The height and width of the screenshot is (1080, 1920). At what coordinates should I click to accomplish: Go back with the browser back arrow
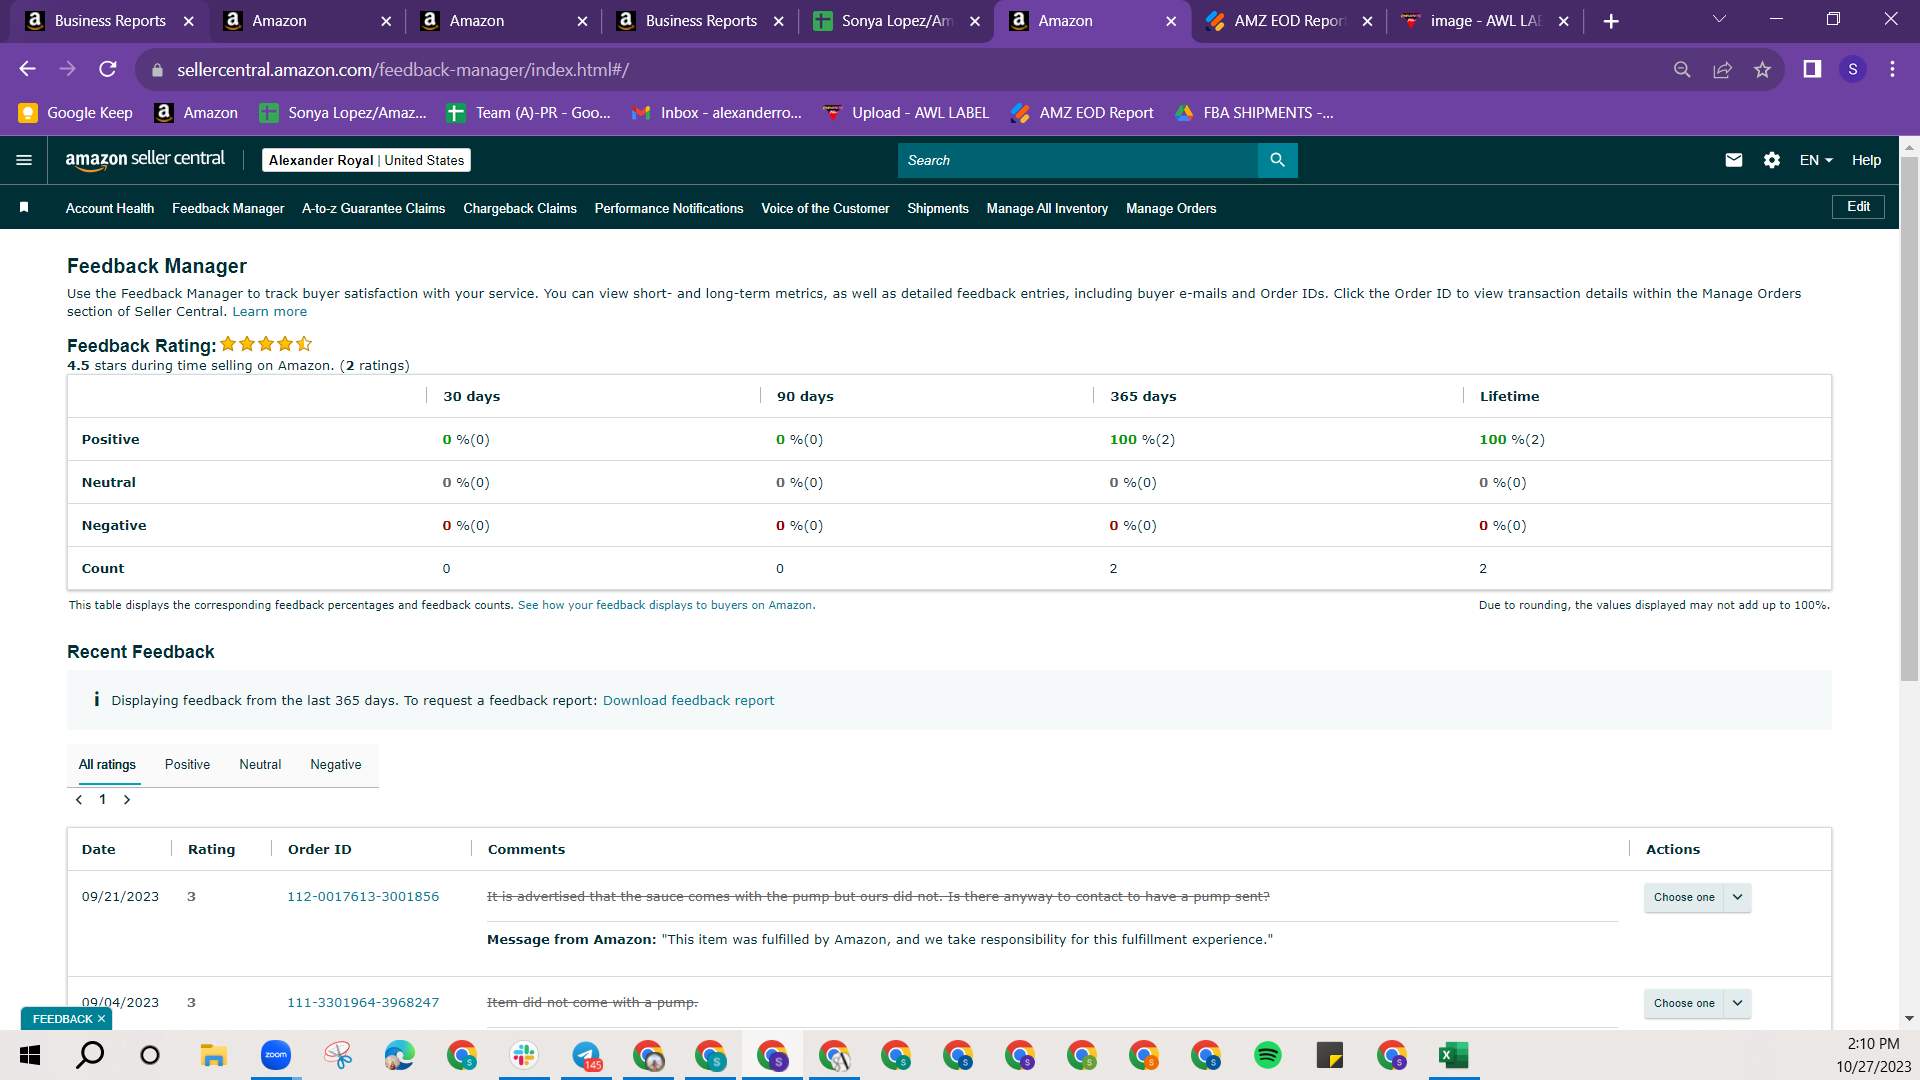(x=27, y=69)
